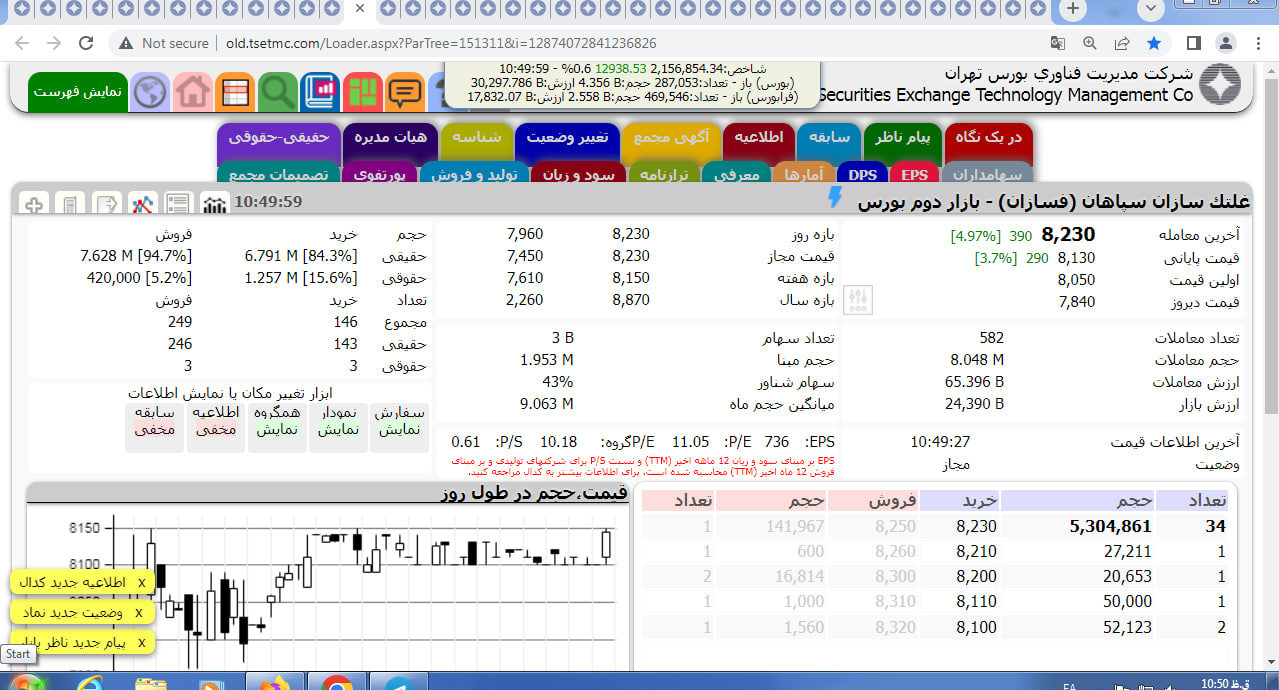This screenshot has width=1279, height=690.
Task: Switch to the تولید و فروش tab
Action: 474,174
